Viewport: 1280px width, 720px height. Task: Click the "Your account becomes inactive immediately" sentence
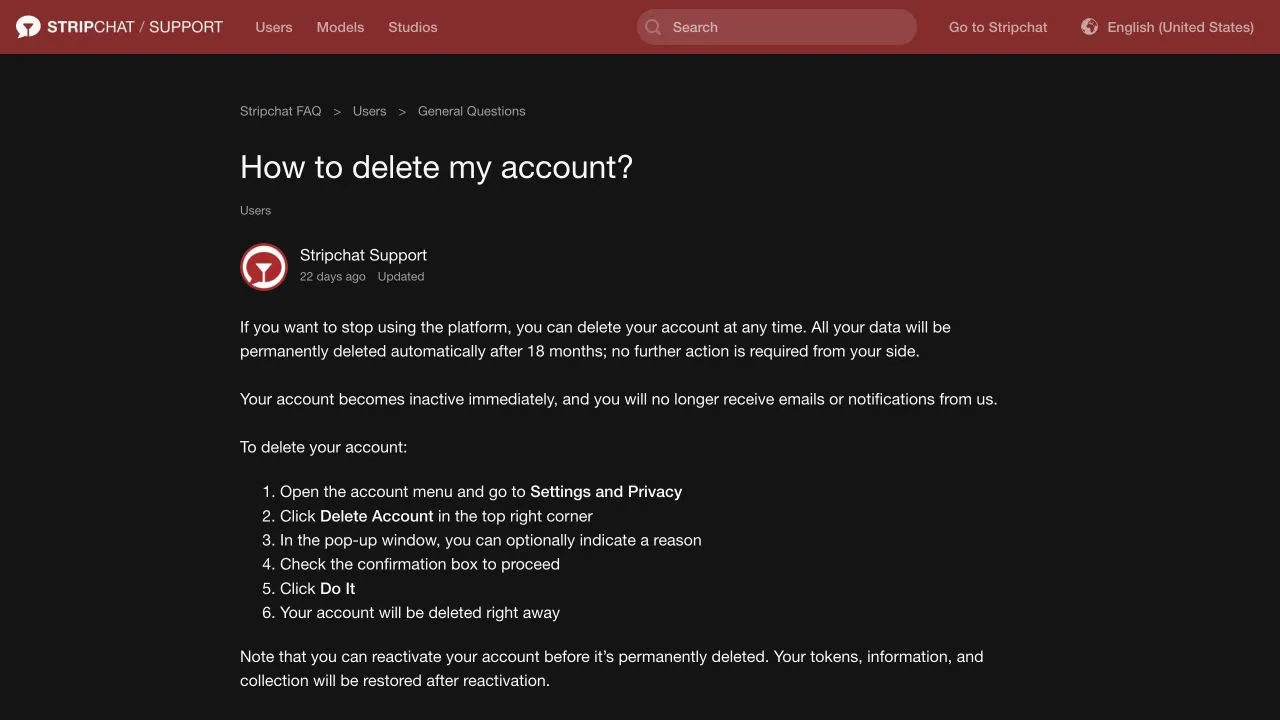point(619,399)
